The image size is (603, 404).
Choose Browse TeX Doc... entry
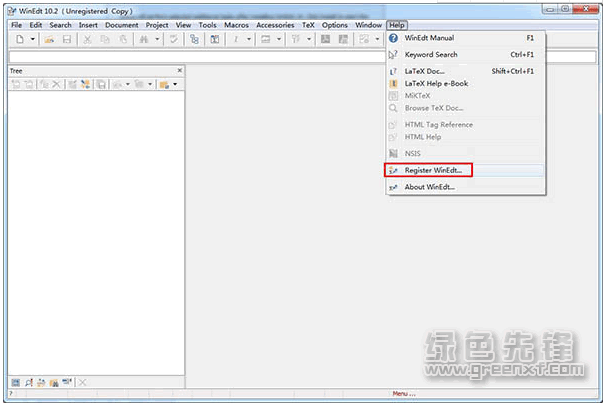tap(466, 108)
